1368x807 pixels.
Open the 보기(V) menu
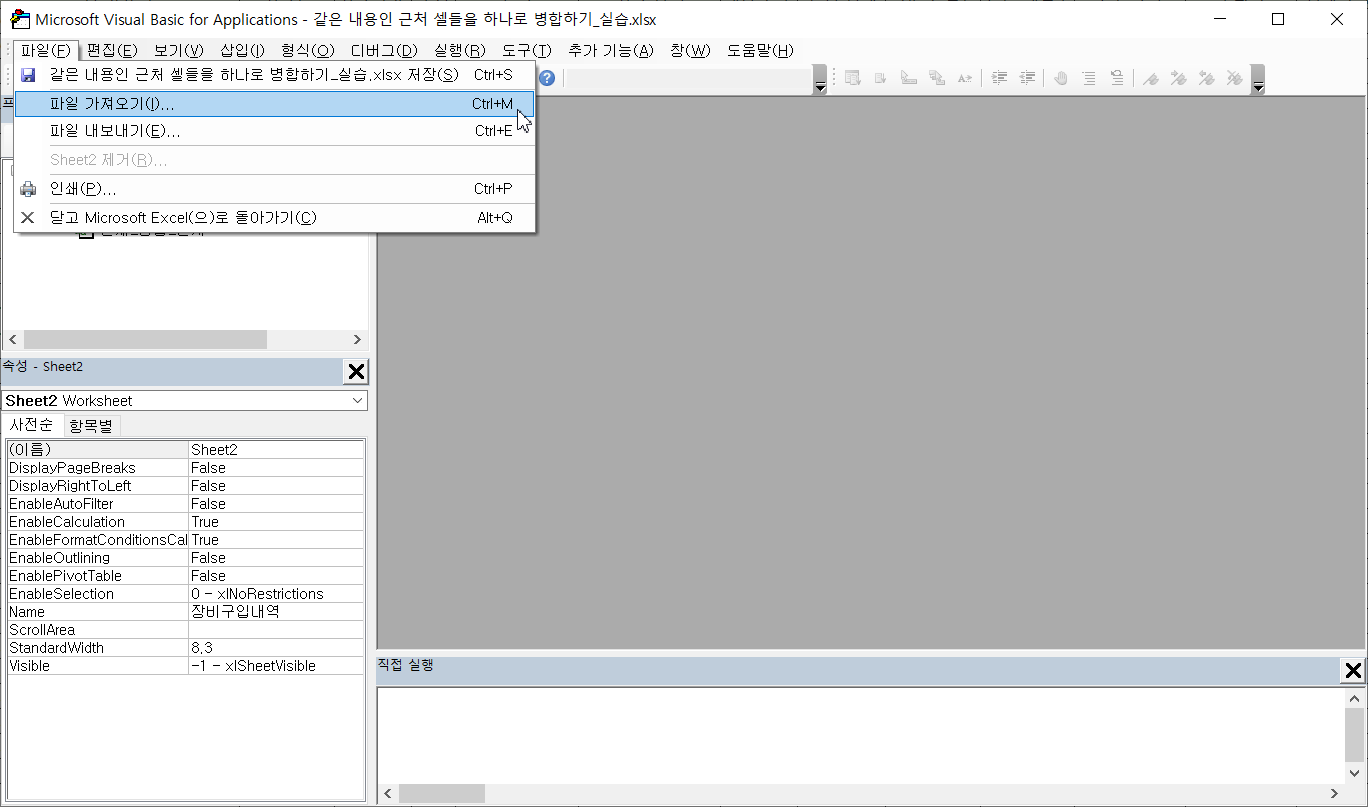(x=178, y=50)
